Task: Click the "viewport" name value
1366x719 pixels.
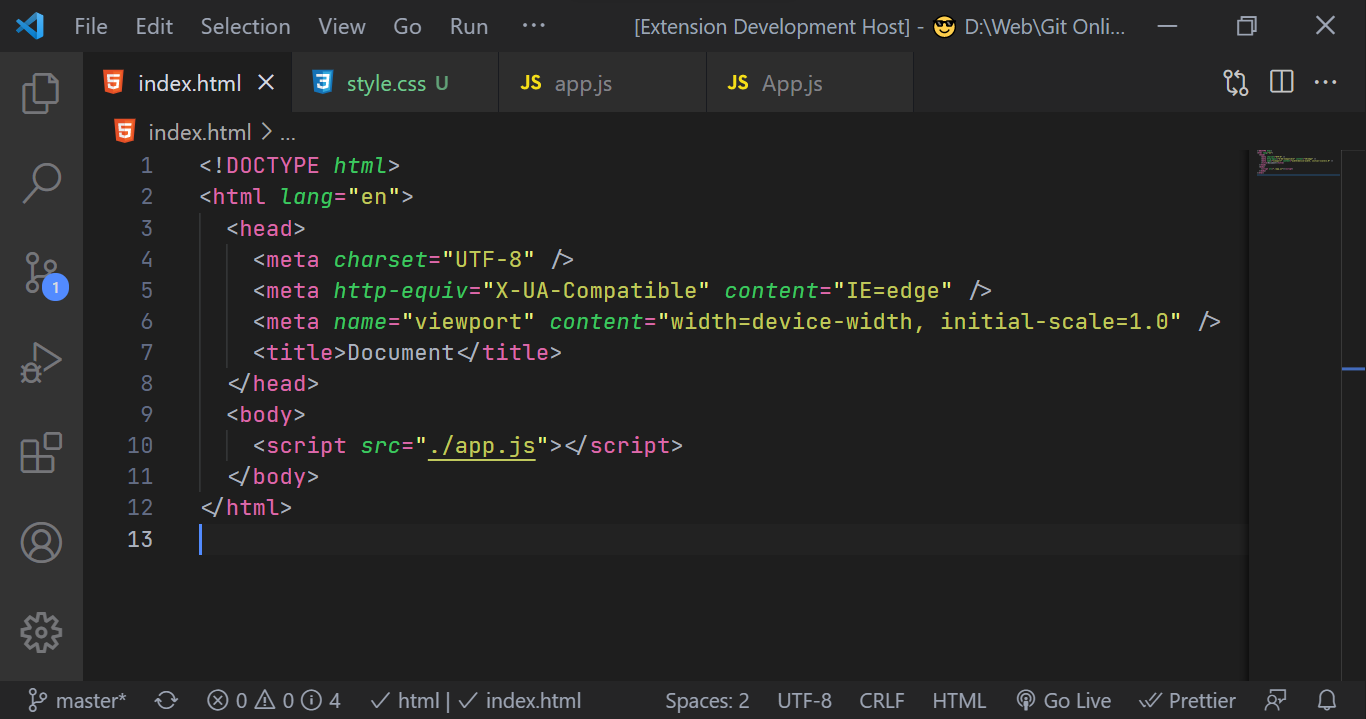Action: pyautogui.click(x=469, y=321)
